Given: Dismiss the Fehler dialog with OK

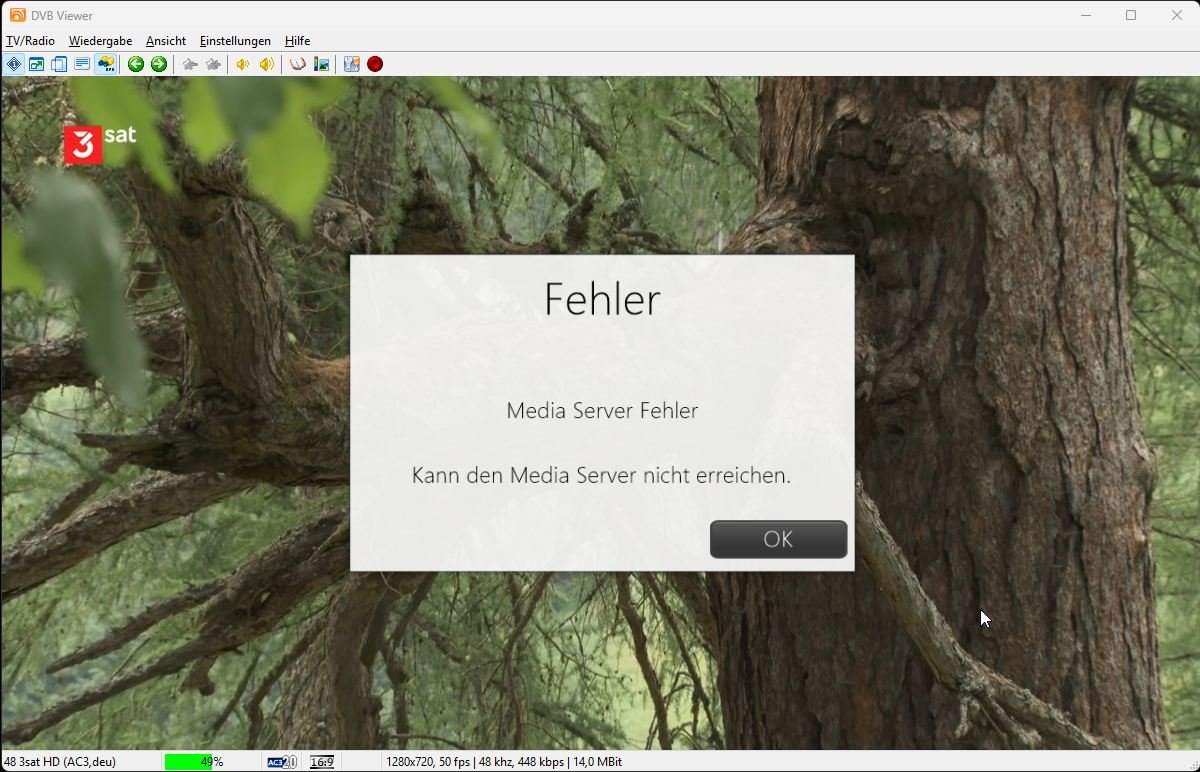Looking at the screenshot, I should 778,539.
